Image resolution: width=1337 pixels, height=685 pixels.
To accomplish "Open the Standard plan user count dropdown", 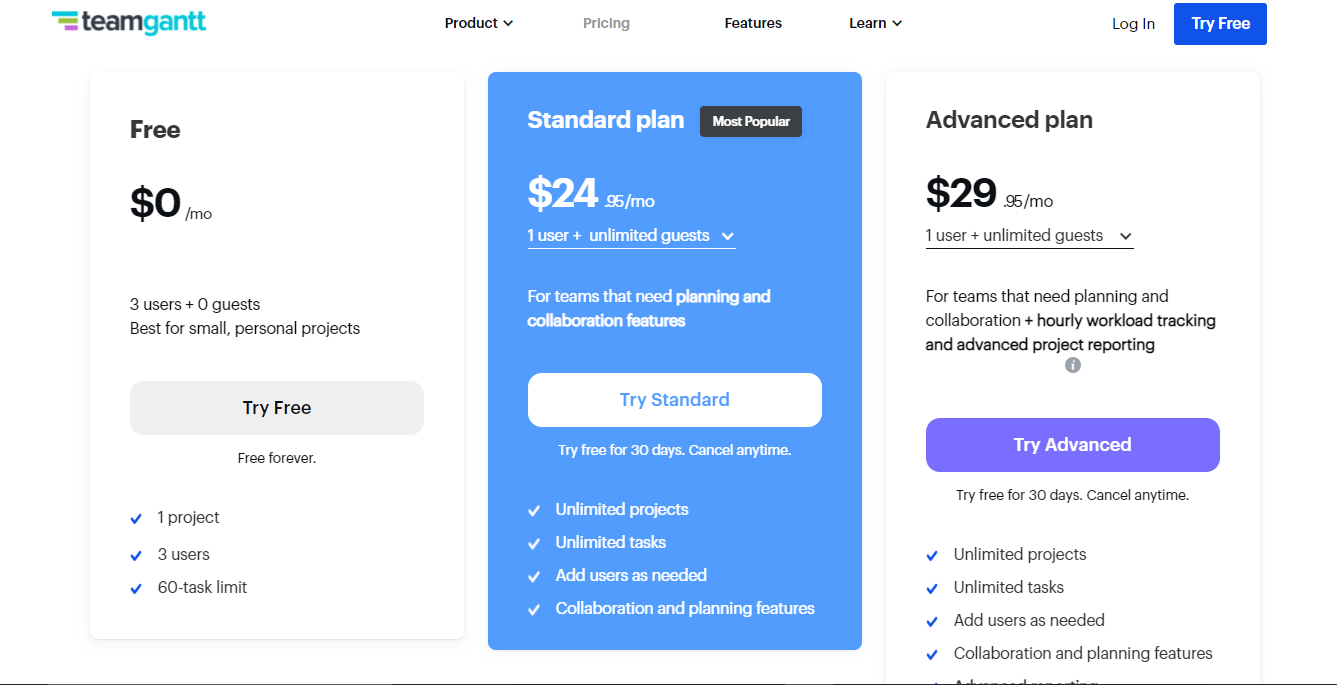I will point(631,236).
